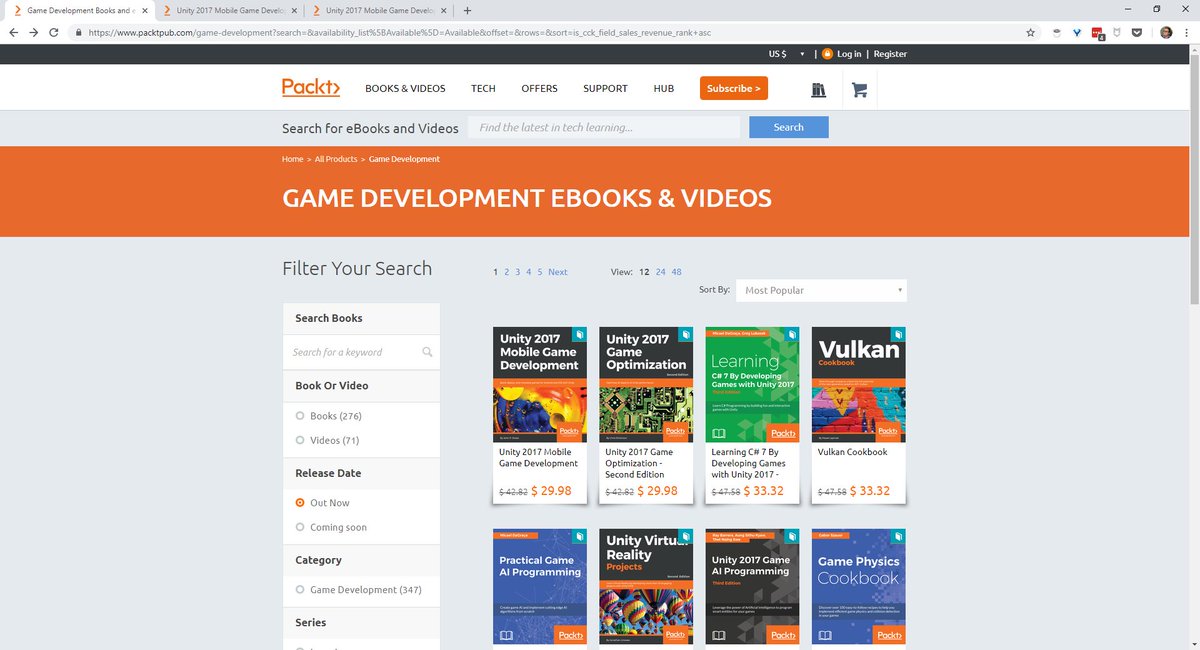
Task: View 48 items per page
Action: [677, 272]
